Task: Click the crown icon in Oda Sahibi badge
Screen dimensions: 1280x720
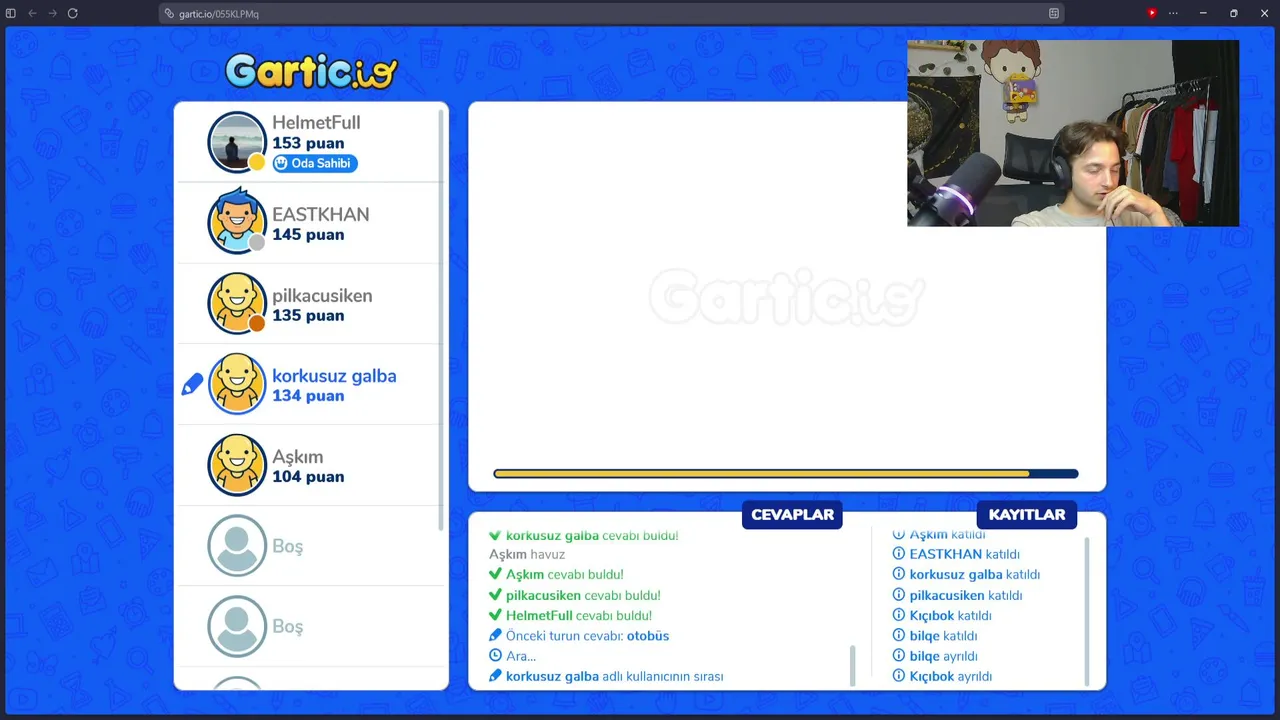Action: pos(281,163)
